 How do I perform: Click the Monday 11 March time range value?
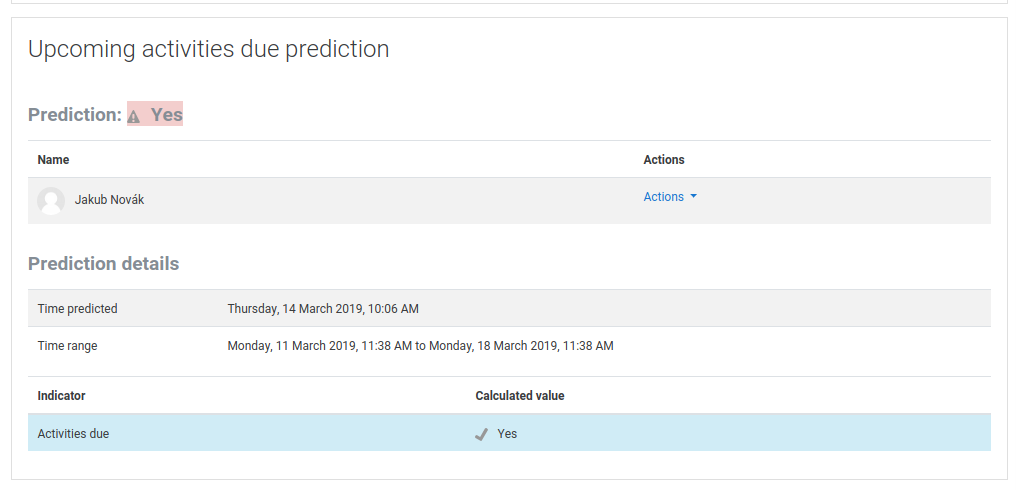421,345
